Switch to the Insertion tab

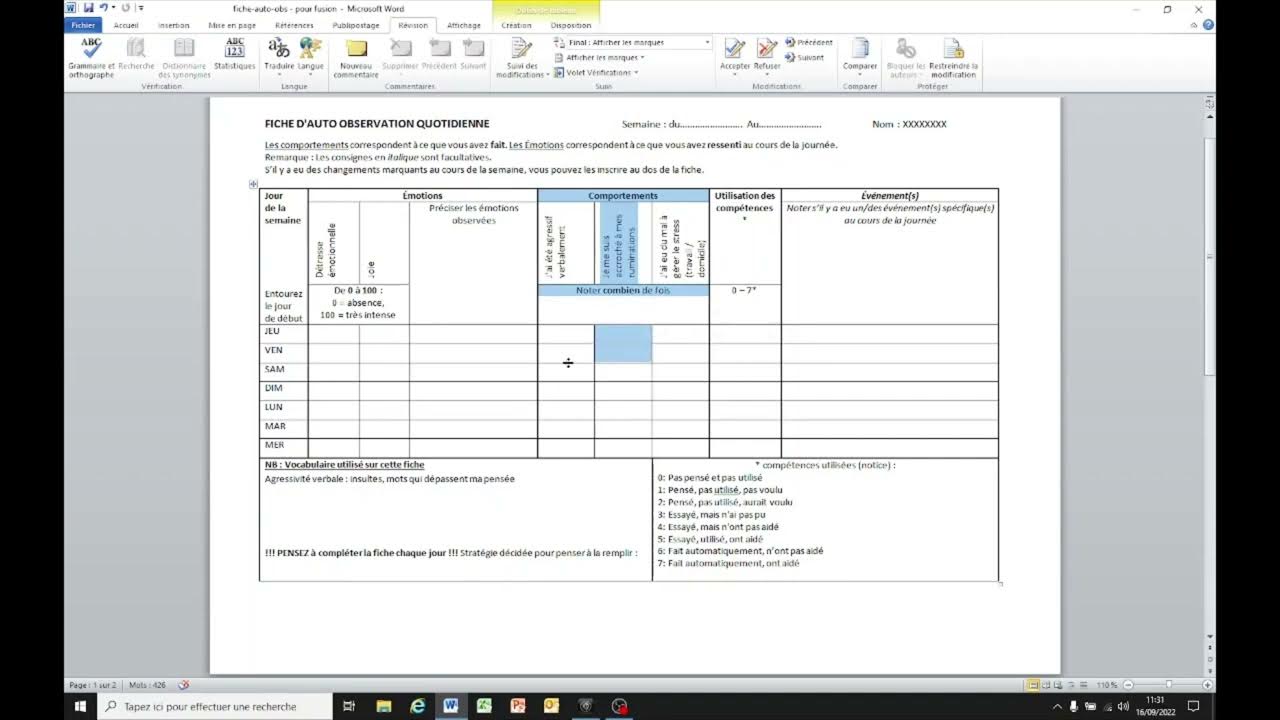pos(173,25)
